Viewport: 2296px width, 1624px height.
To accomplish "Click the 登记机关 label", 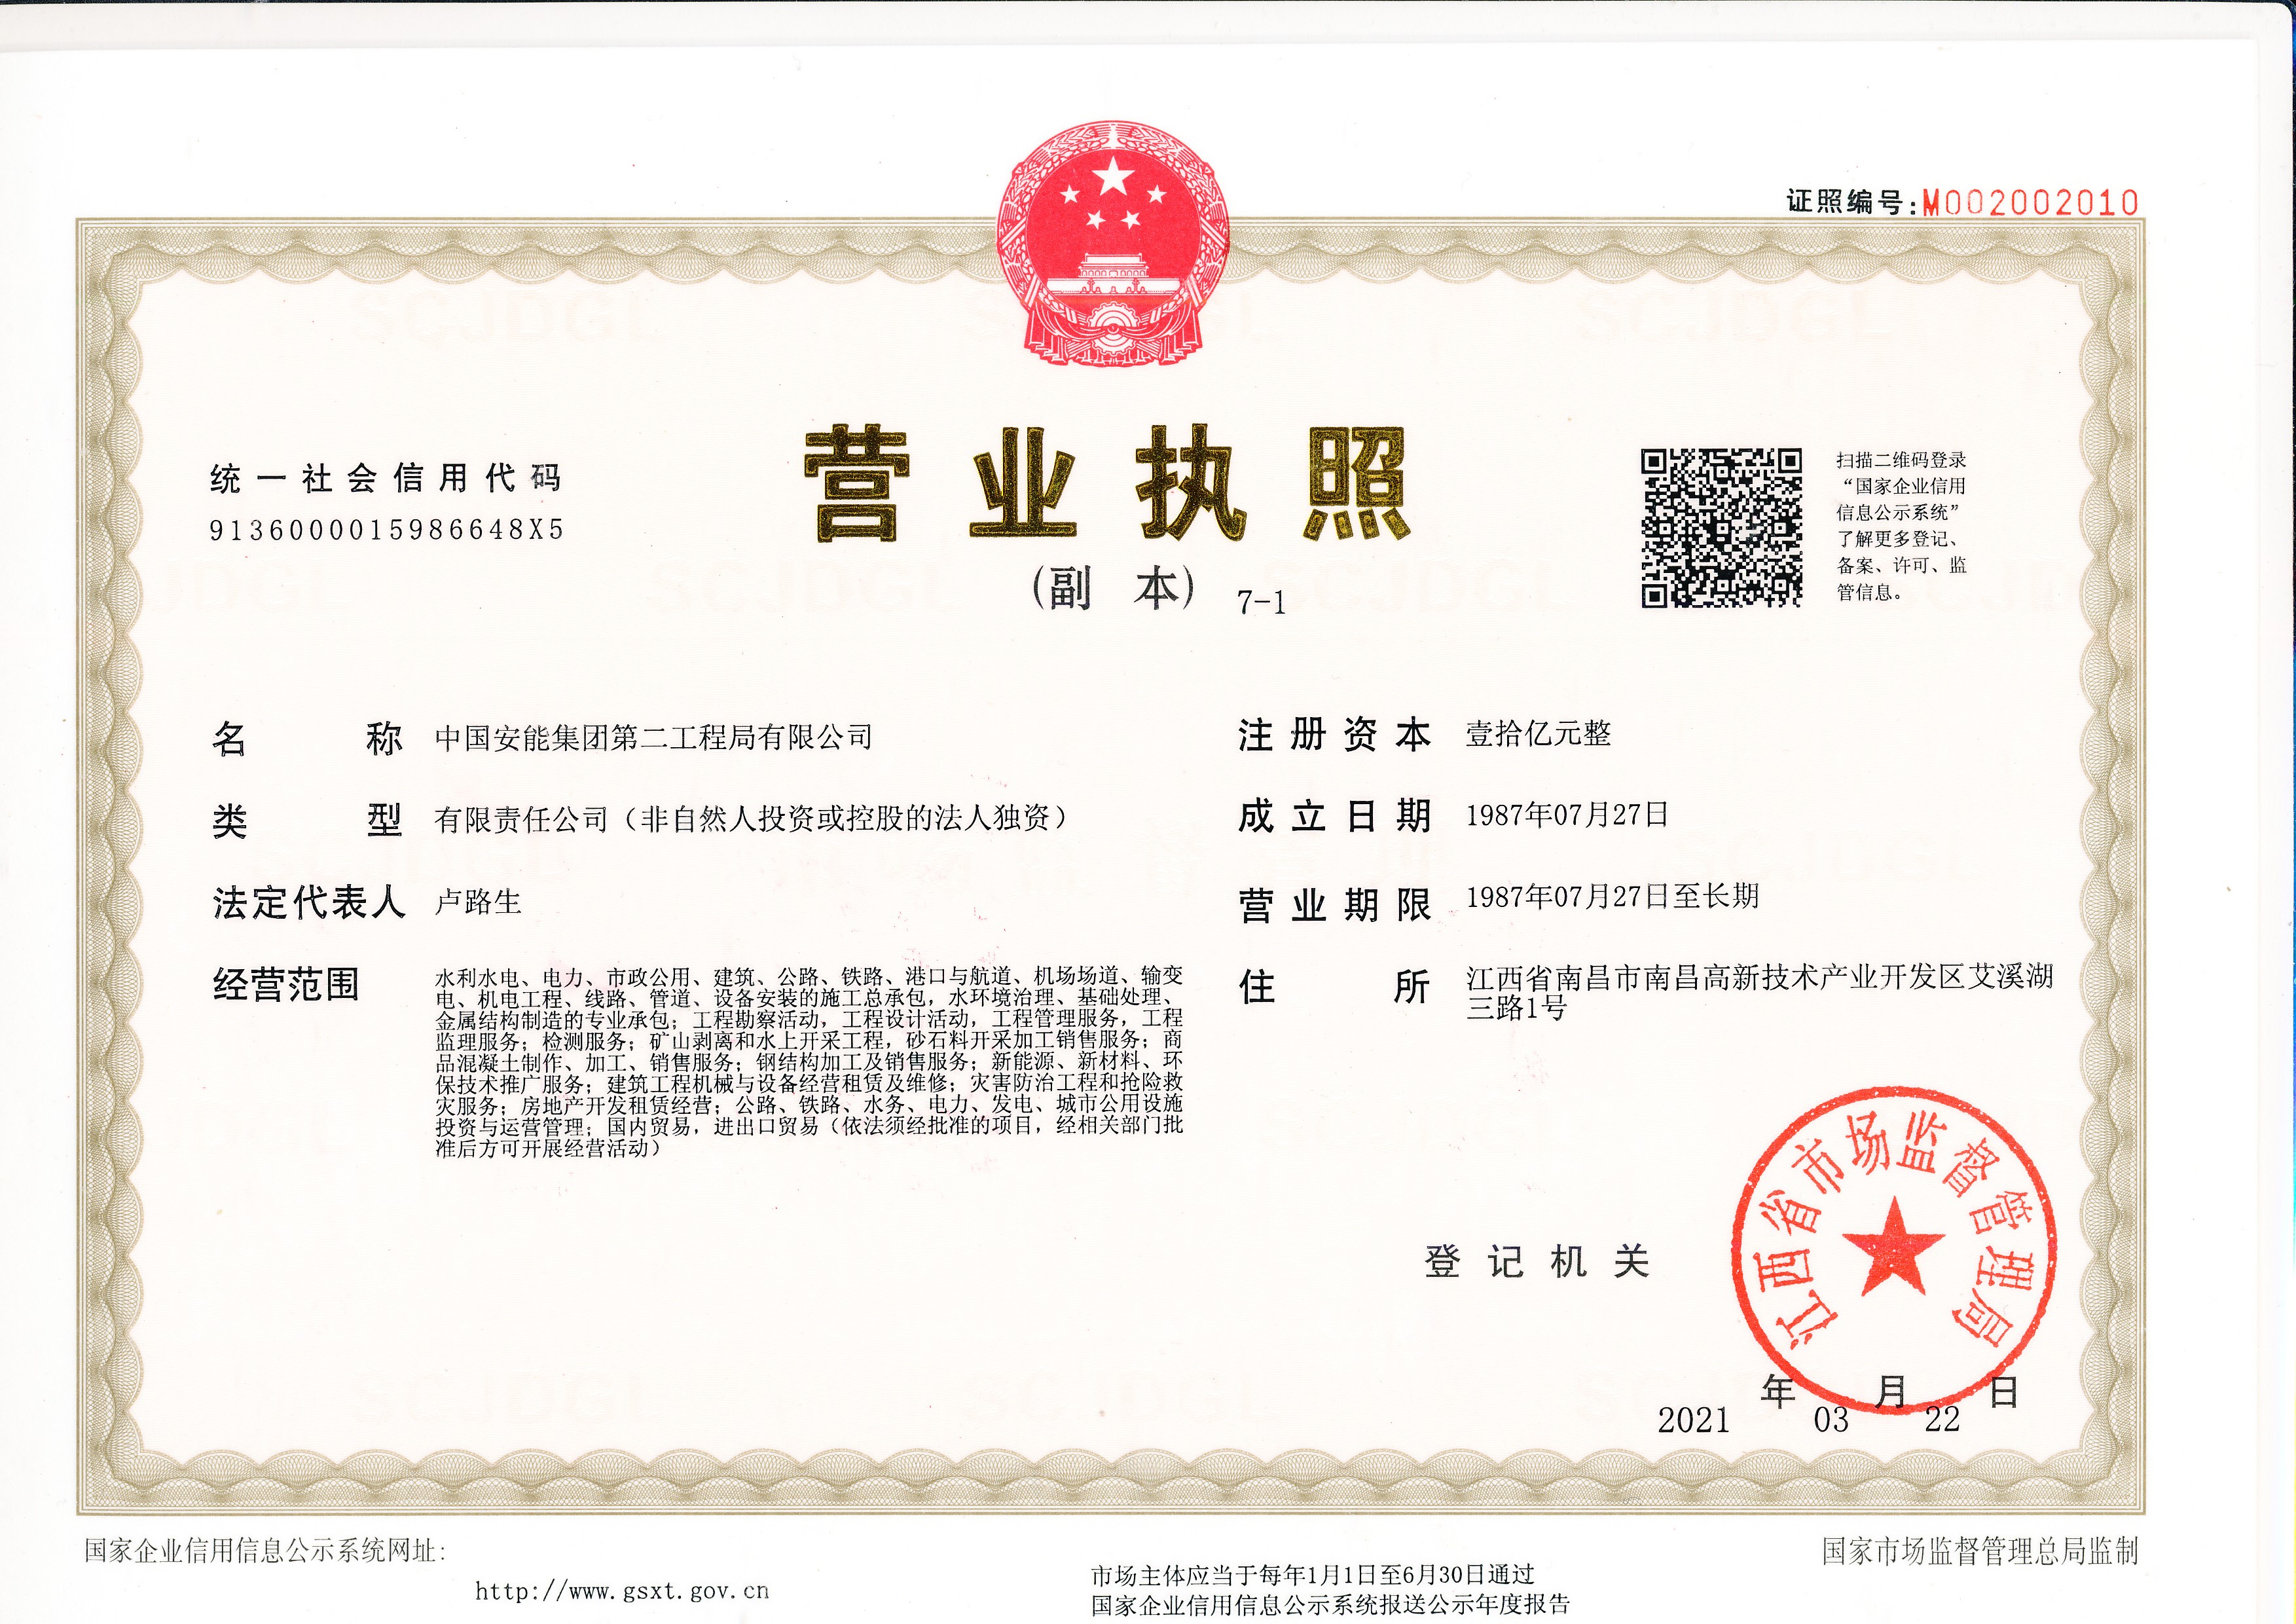I will tap(1536, 1262).
